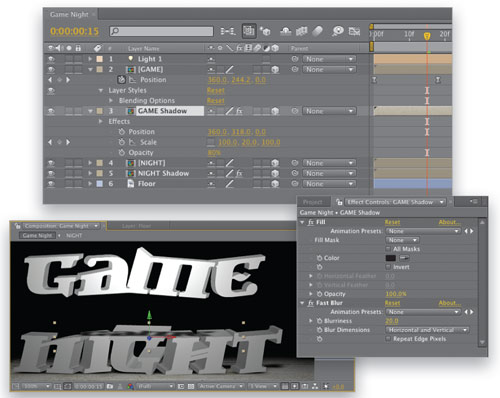Toggle the Shy layers hide switch icon
Viewport: 500px width, 398px height.
click(286, 31)
